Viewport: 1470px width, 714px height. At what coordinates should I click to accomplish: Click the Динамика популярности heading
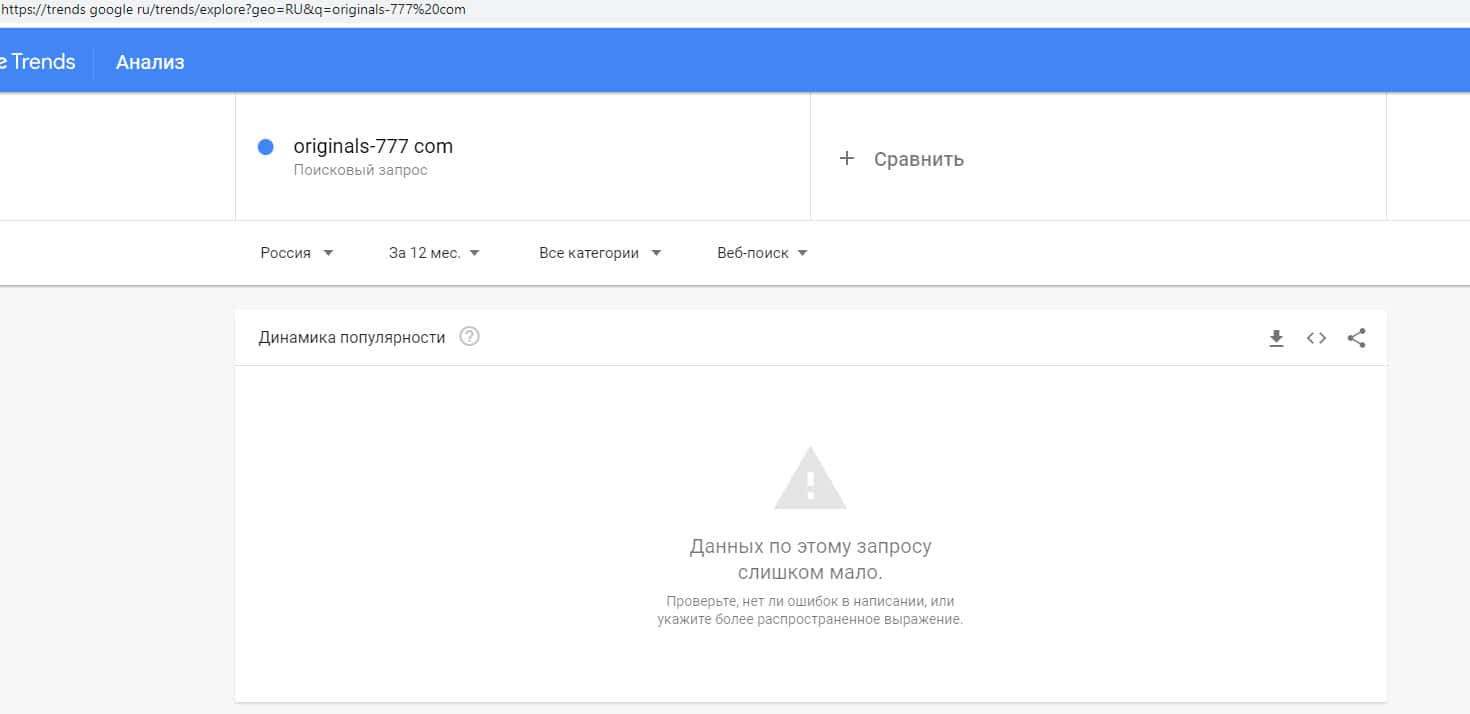tap(352, 338)
